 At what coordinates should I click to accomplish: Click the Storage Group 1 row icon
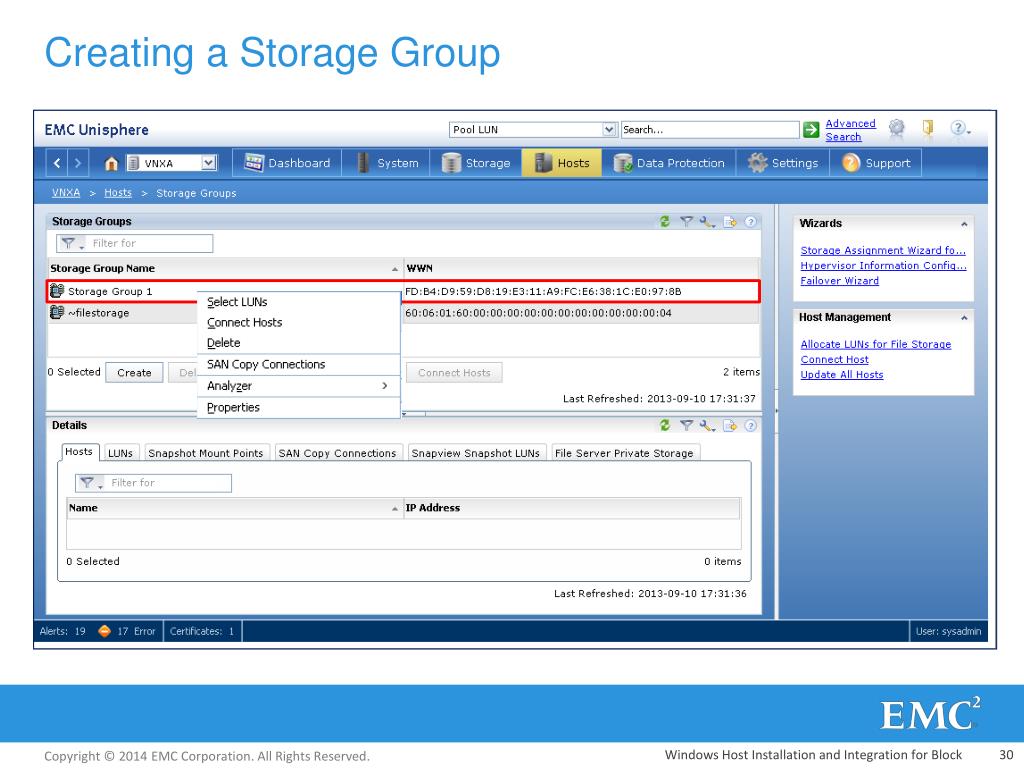click(57, 291)
